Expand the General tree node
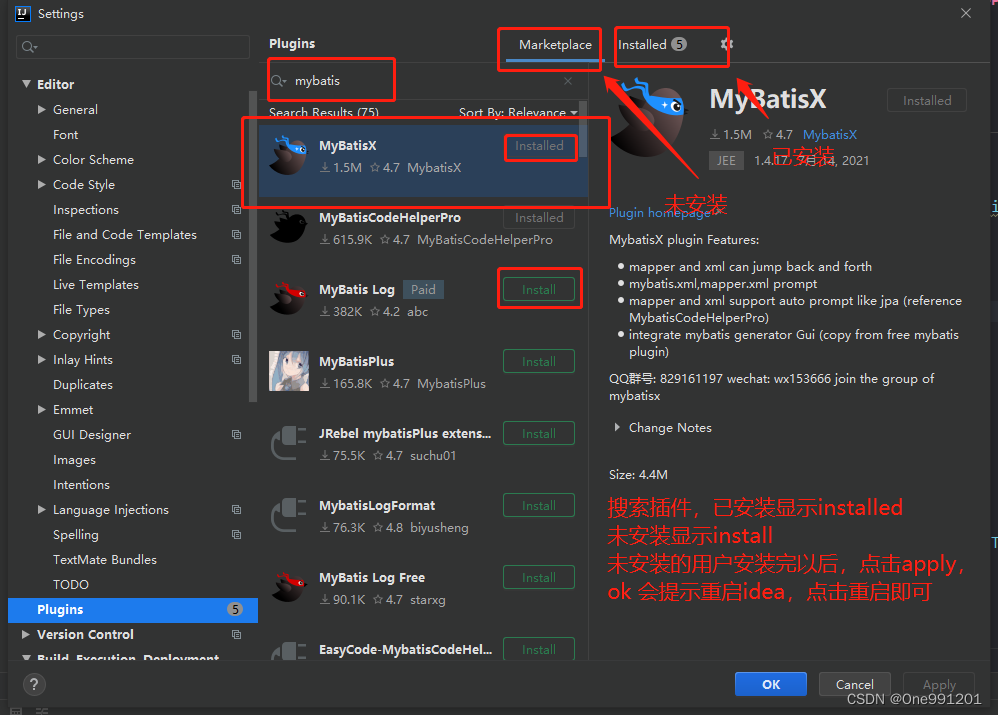Screen dimensions: 998x715 pos(41,110)
